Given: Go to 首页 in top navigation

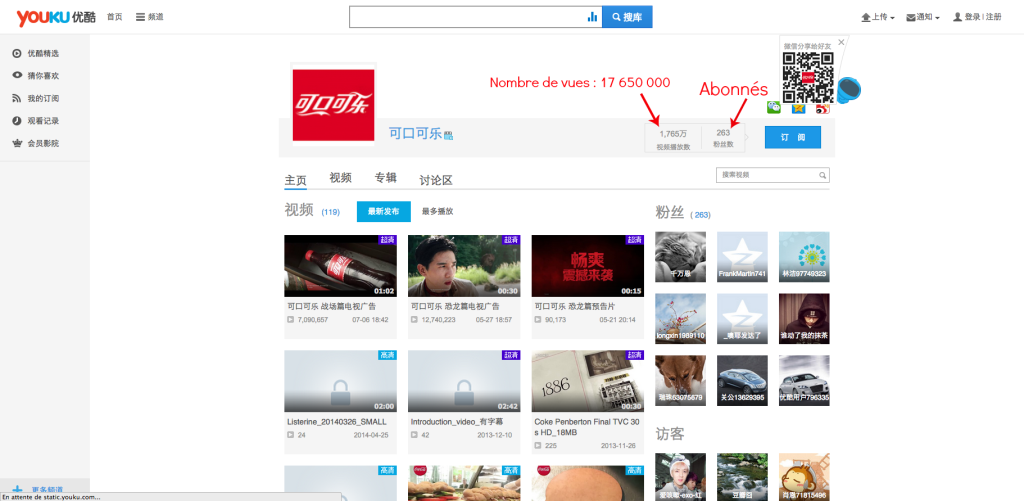Looking at the screenshot, I should [114, 17].
